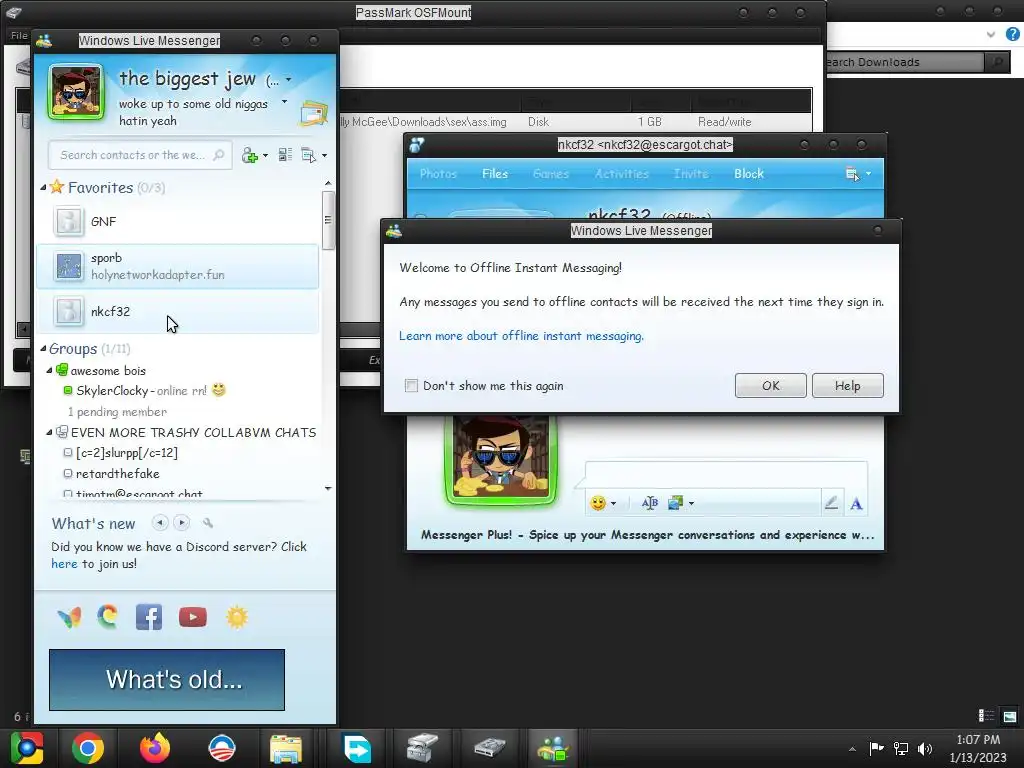Collapse the awesome bois group
This screenshot has height=768, width=1024.
[x=50, y=370]
